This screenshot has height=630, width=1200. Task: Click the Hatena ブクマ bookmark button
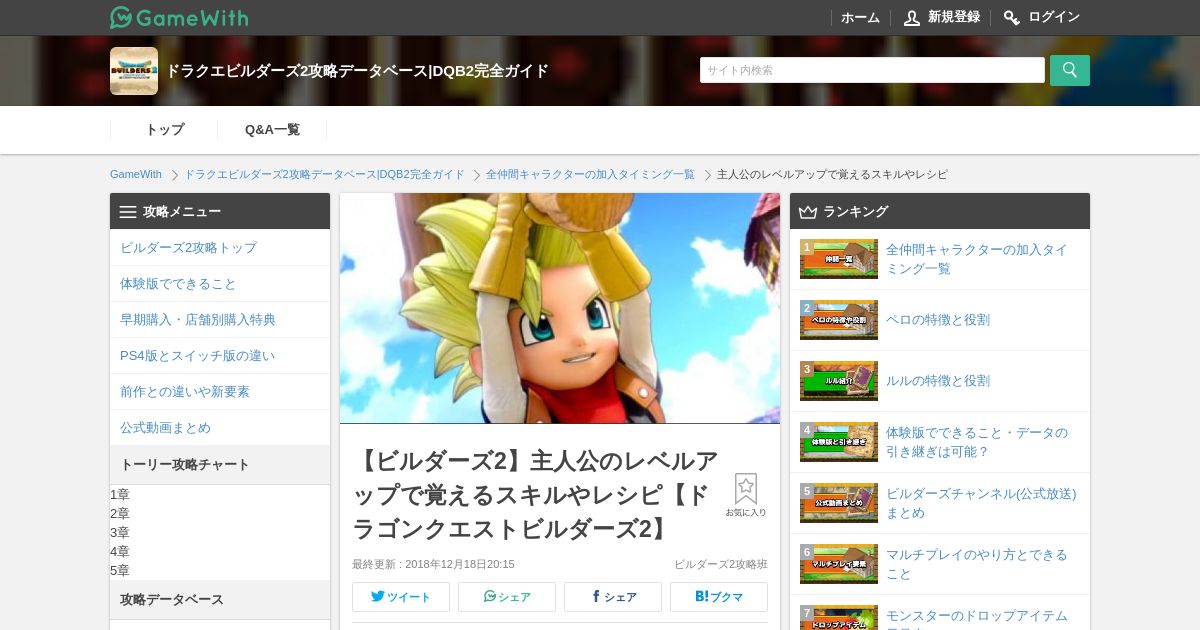tap(719, 597)
